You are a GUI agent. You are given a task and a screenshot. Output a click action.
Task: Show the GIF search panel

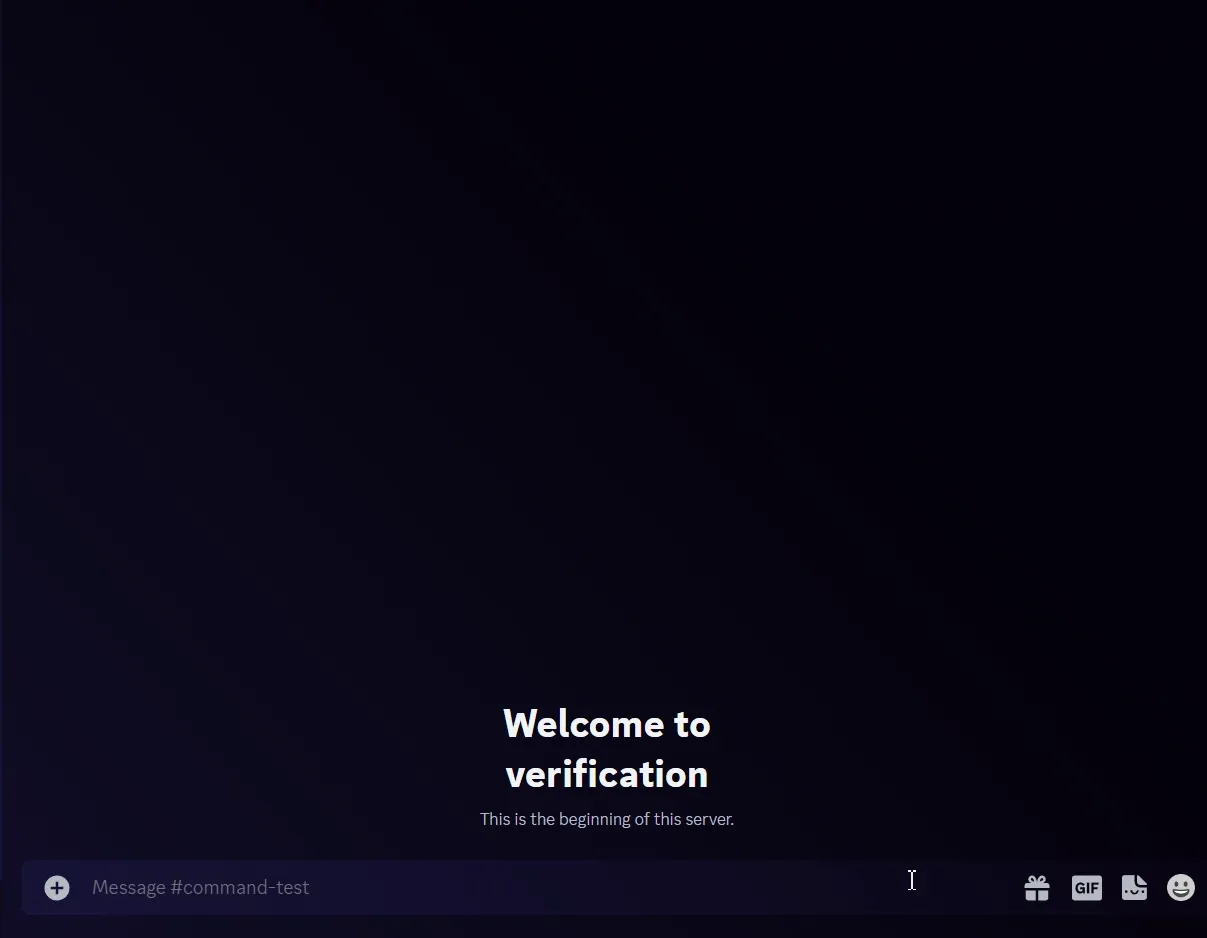[x=1086, y=888]
